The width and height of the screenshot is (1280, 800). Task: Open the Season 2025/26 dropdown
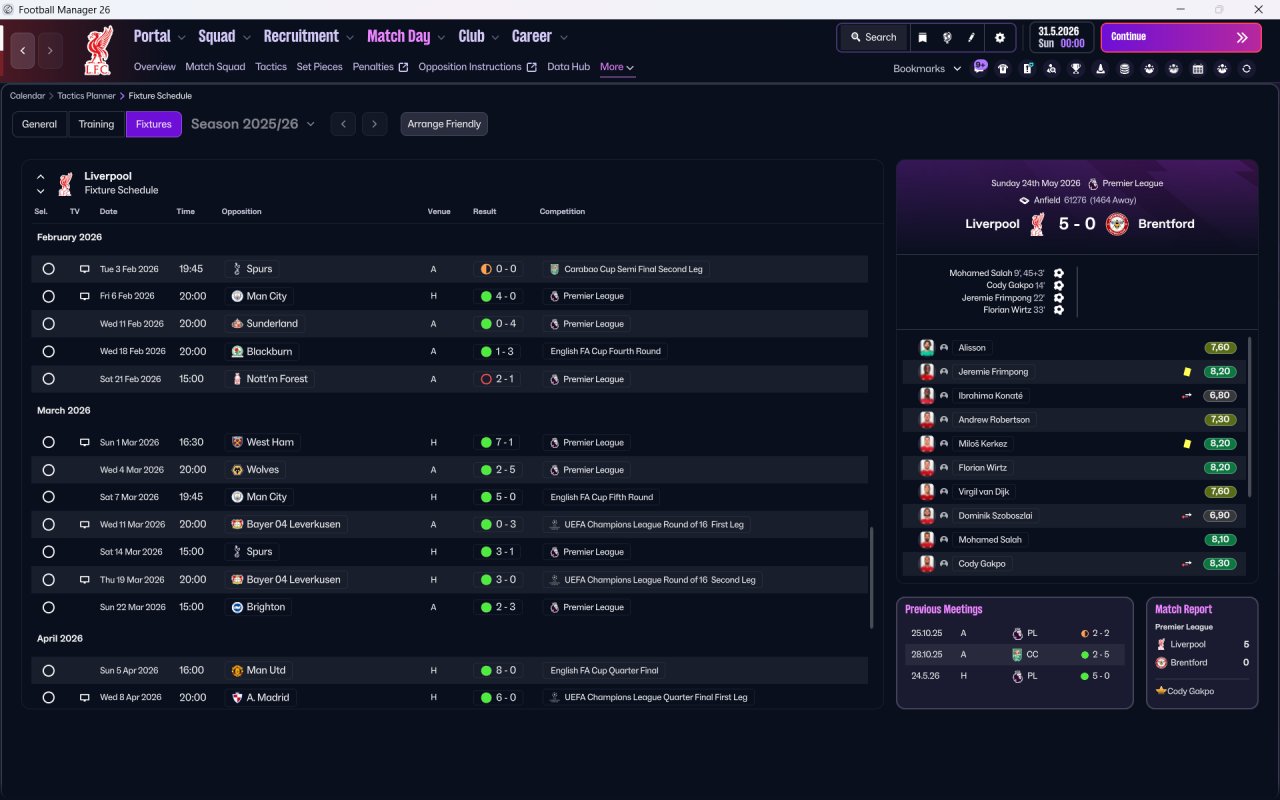[253, 124]
